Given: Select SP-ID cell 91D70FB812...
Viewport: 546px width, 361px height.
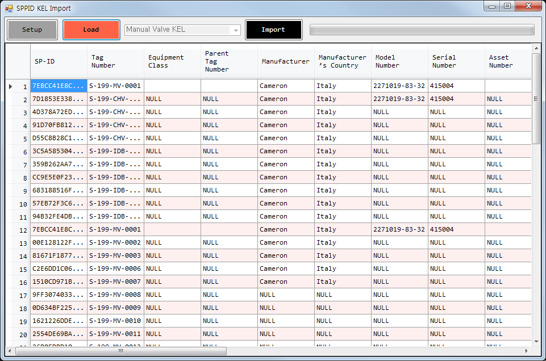Looking at the screenshot, I should point(59,125).
